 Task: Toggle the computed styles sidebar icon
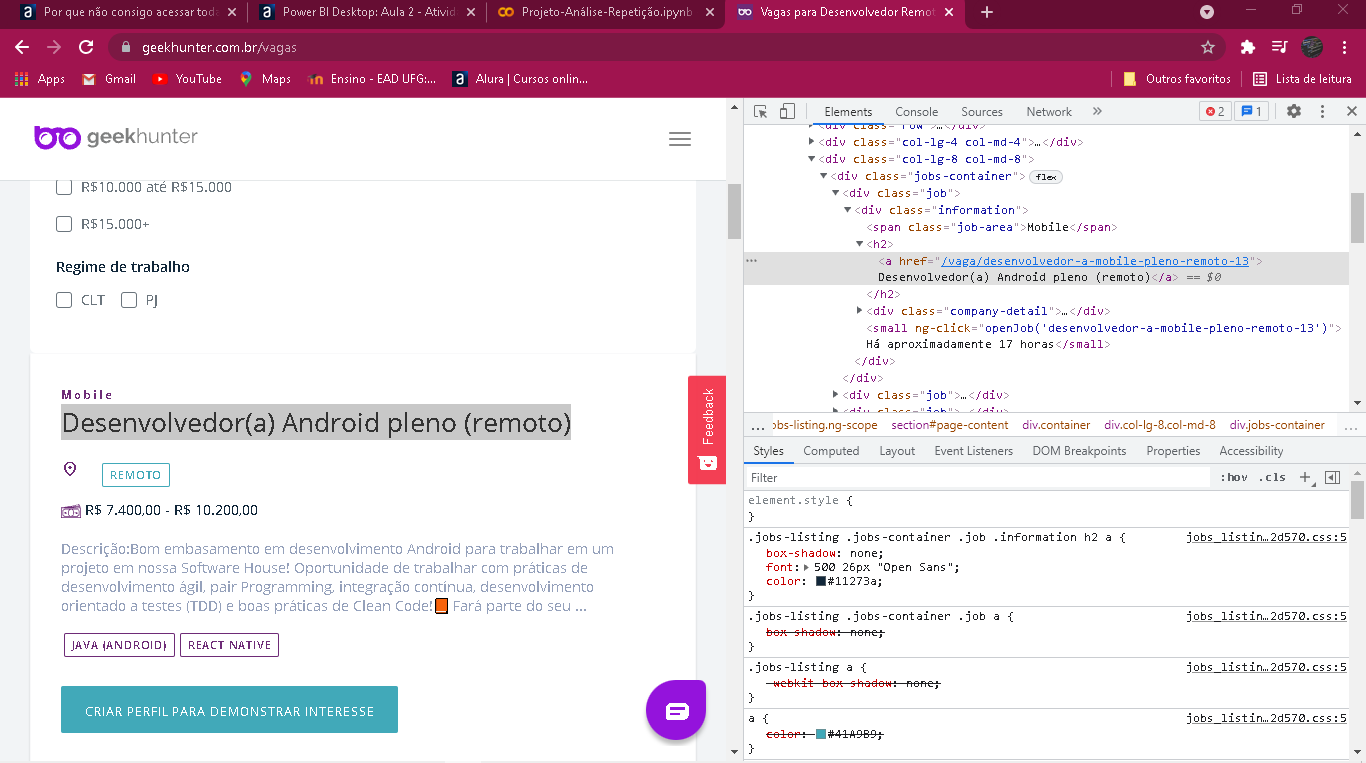coord(1332,478)
